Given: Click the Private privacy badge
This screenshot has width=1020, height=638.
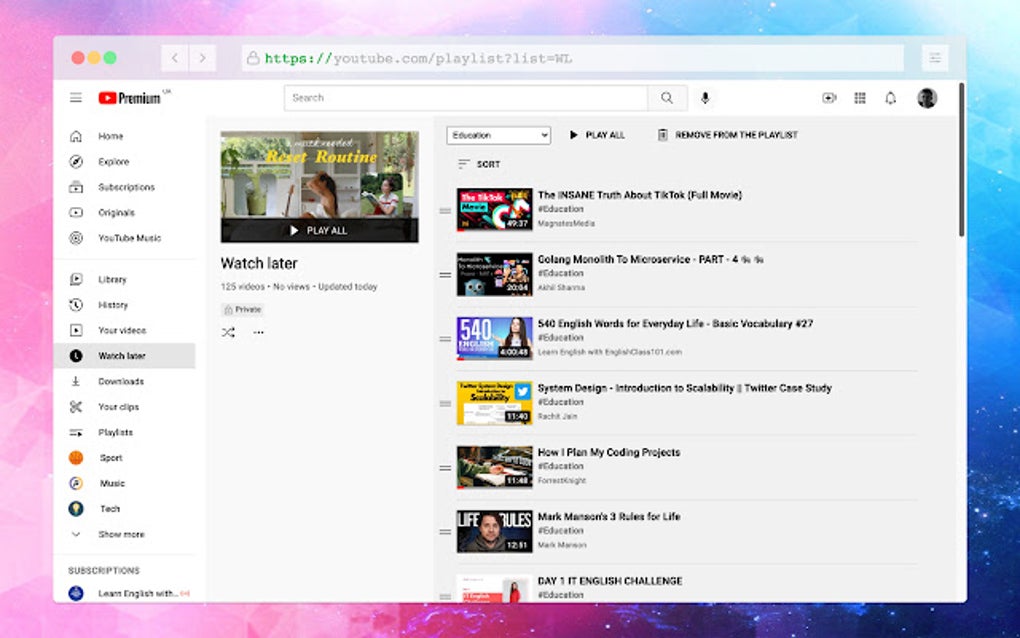Looking at the screenshot, I should pyautogui.click(x=242, y=310).
